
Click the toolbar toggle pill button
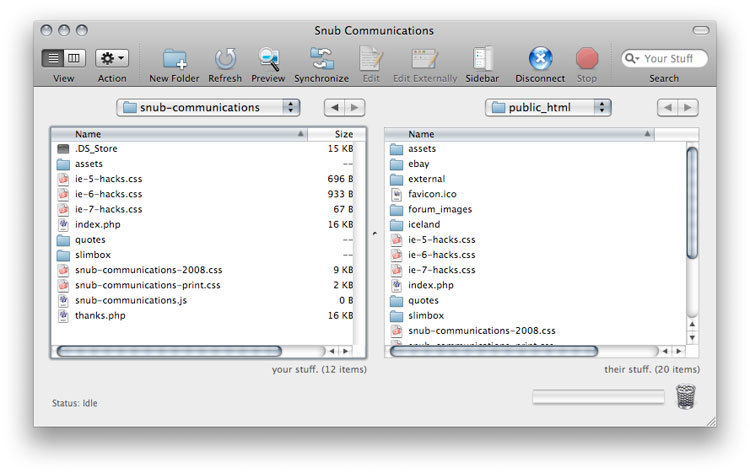[701, 31]
